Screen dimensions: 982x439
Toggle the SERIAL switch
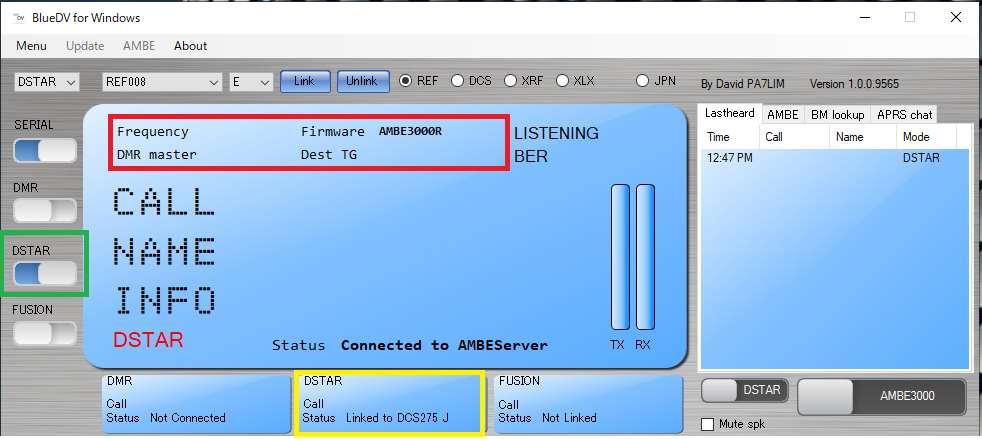point(45,150)
